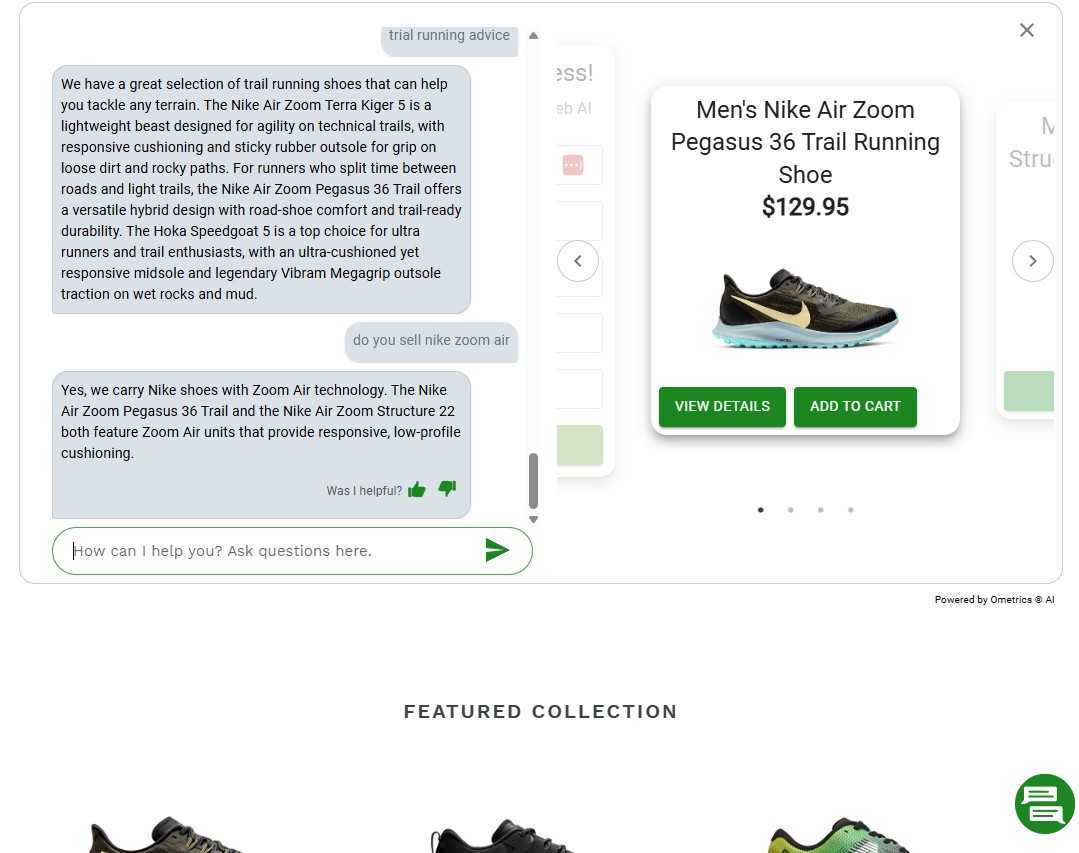Add Nike Pegasus 36 Trail to cart
This screenshot has width=1079, height=853.
(855, 407)
